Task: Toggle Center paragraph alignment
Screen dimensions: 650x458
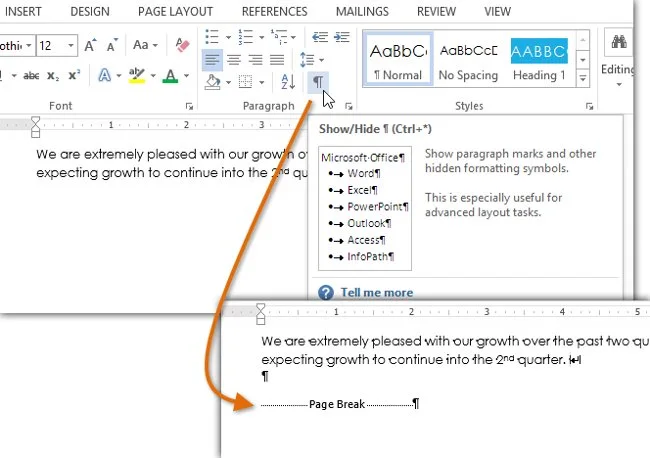Action: click(234, 60)
